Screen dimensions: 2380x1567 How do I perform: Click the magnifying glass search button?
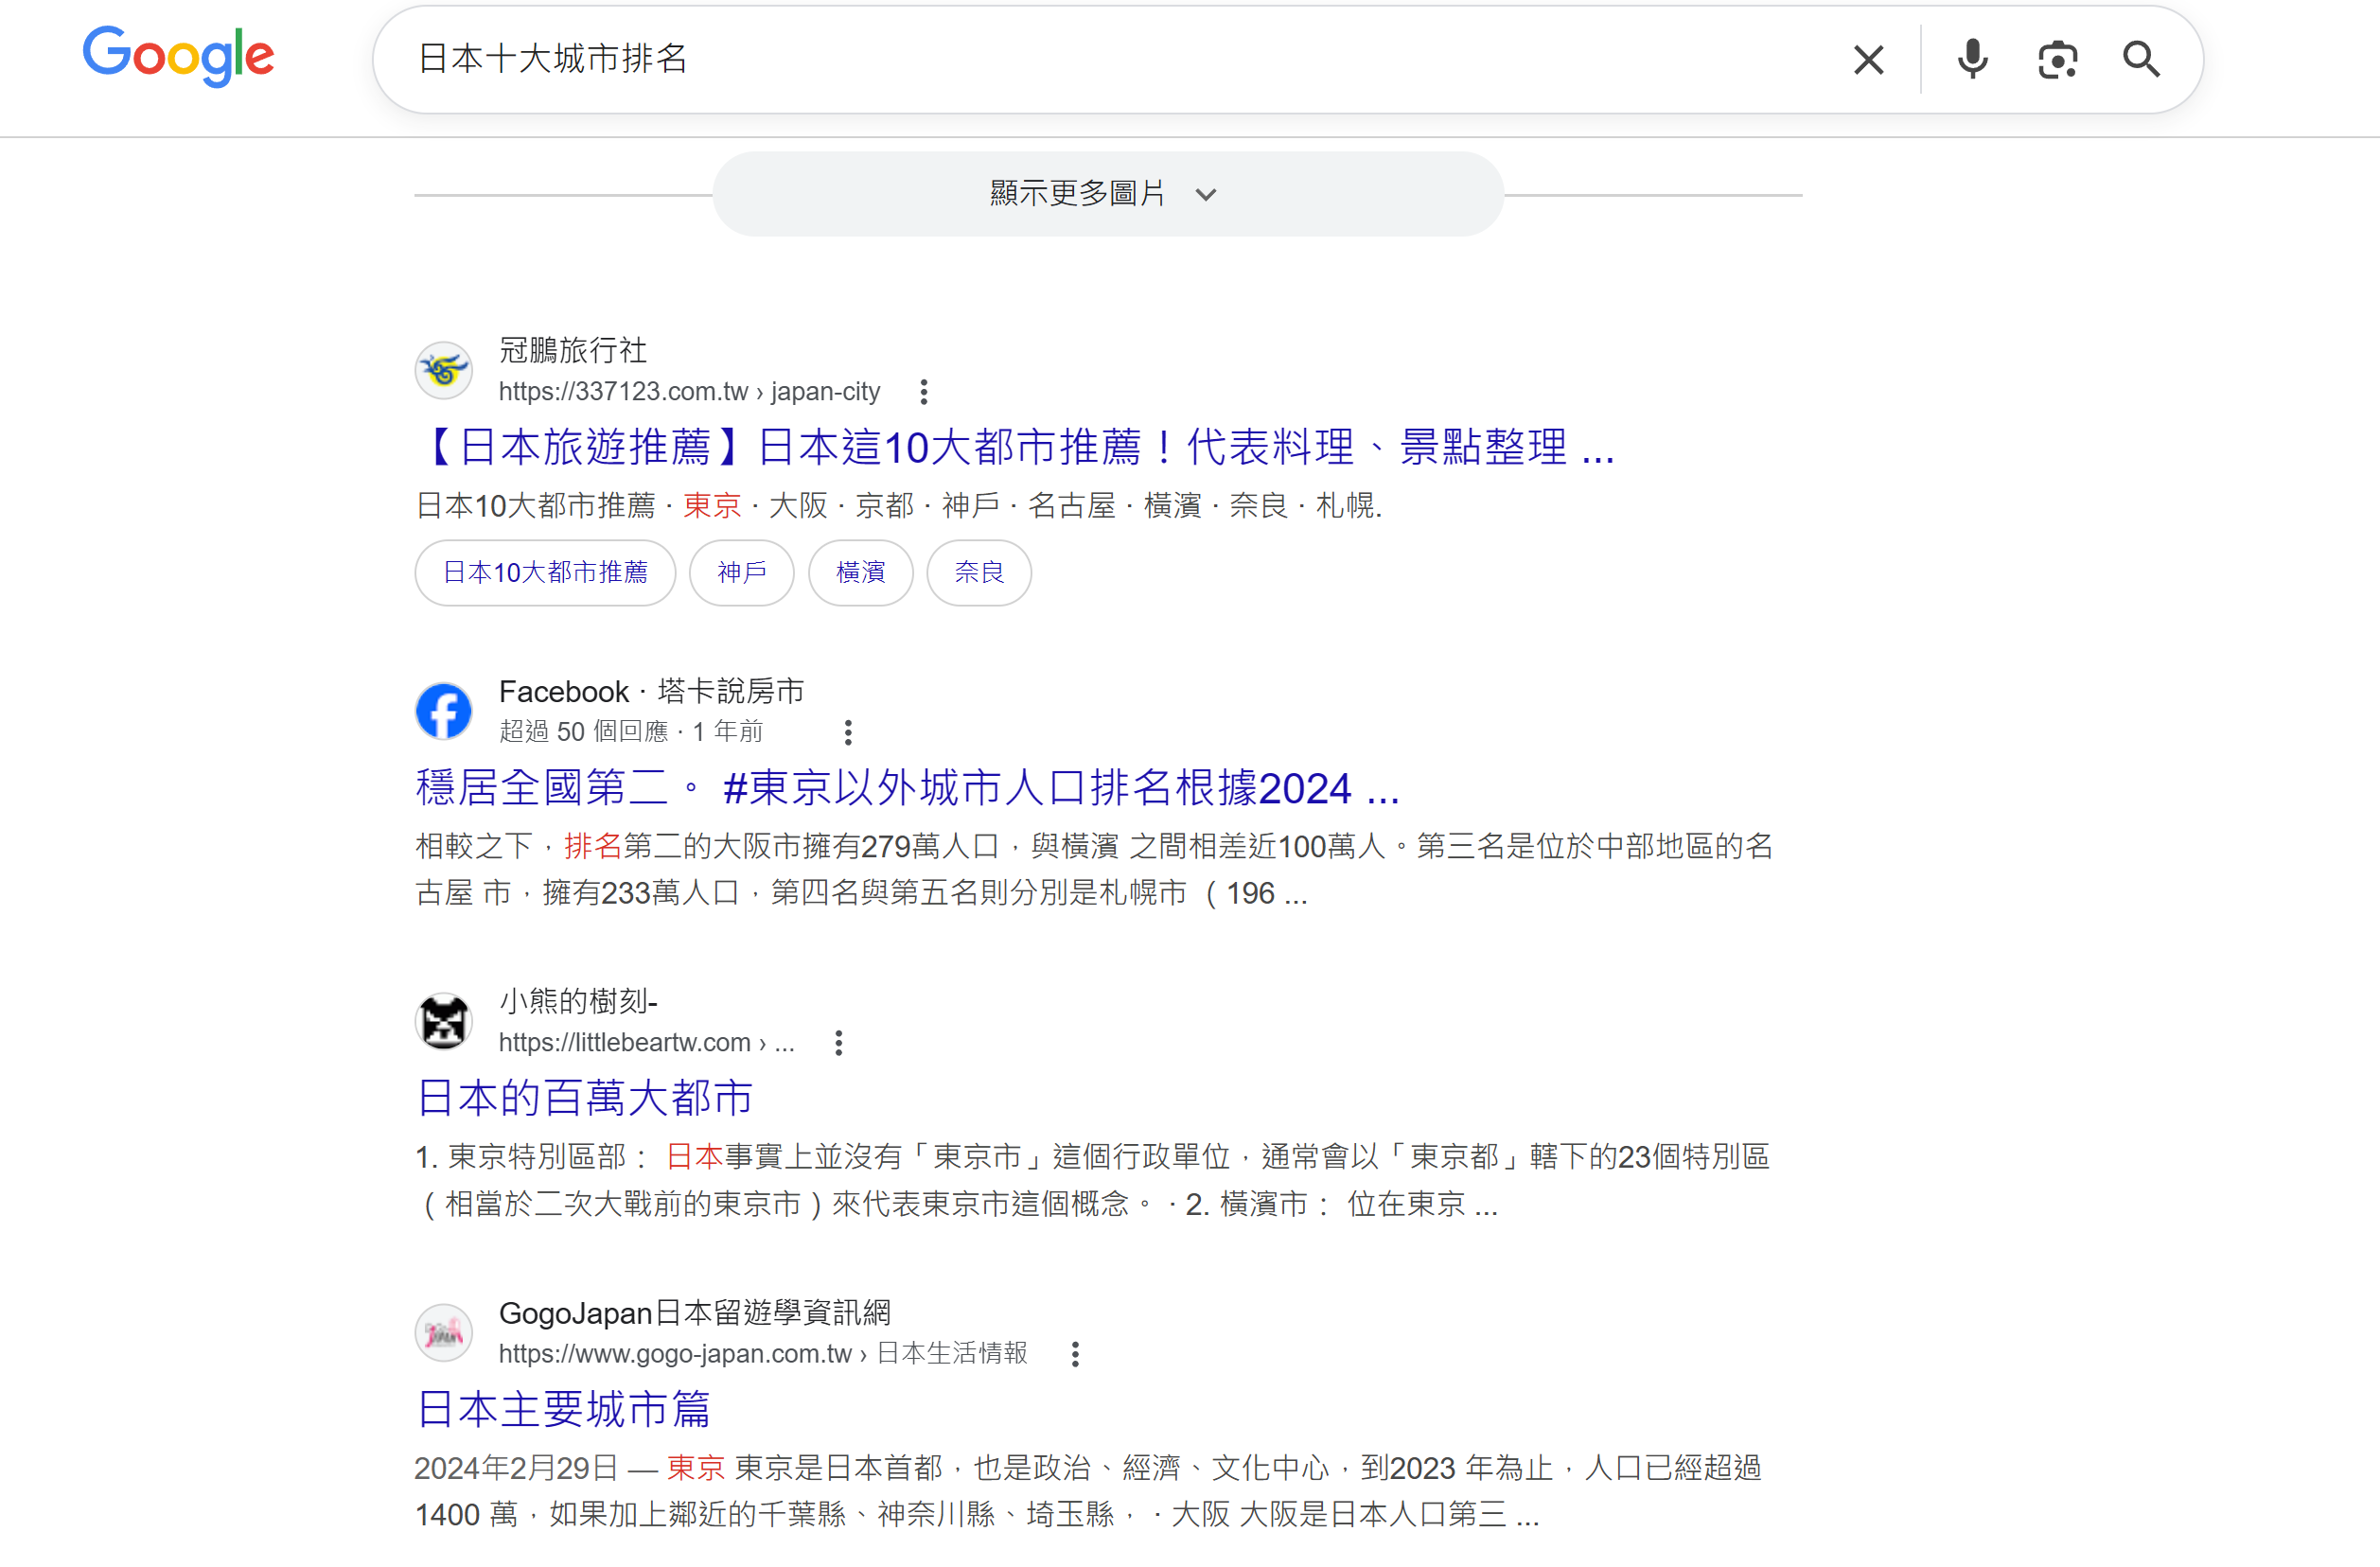pyautogui.click(x=2141, y=60)
